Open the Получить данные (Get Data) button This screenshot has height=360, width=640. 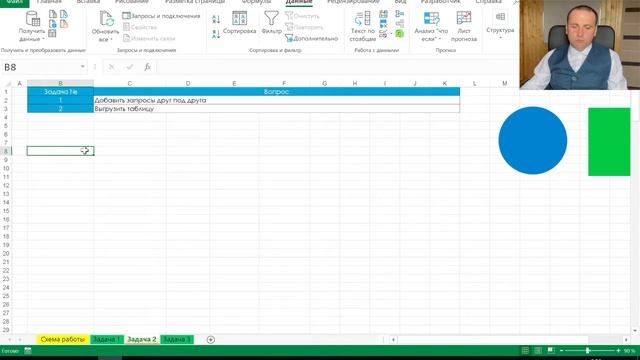tap(32, 27)
